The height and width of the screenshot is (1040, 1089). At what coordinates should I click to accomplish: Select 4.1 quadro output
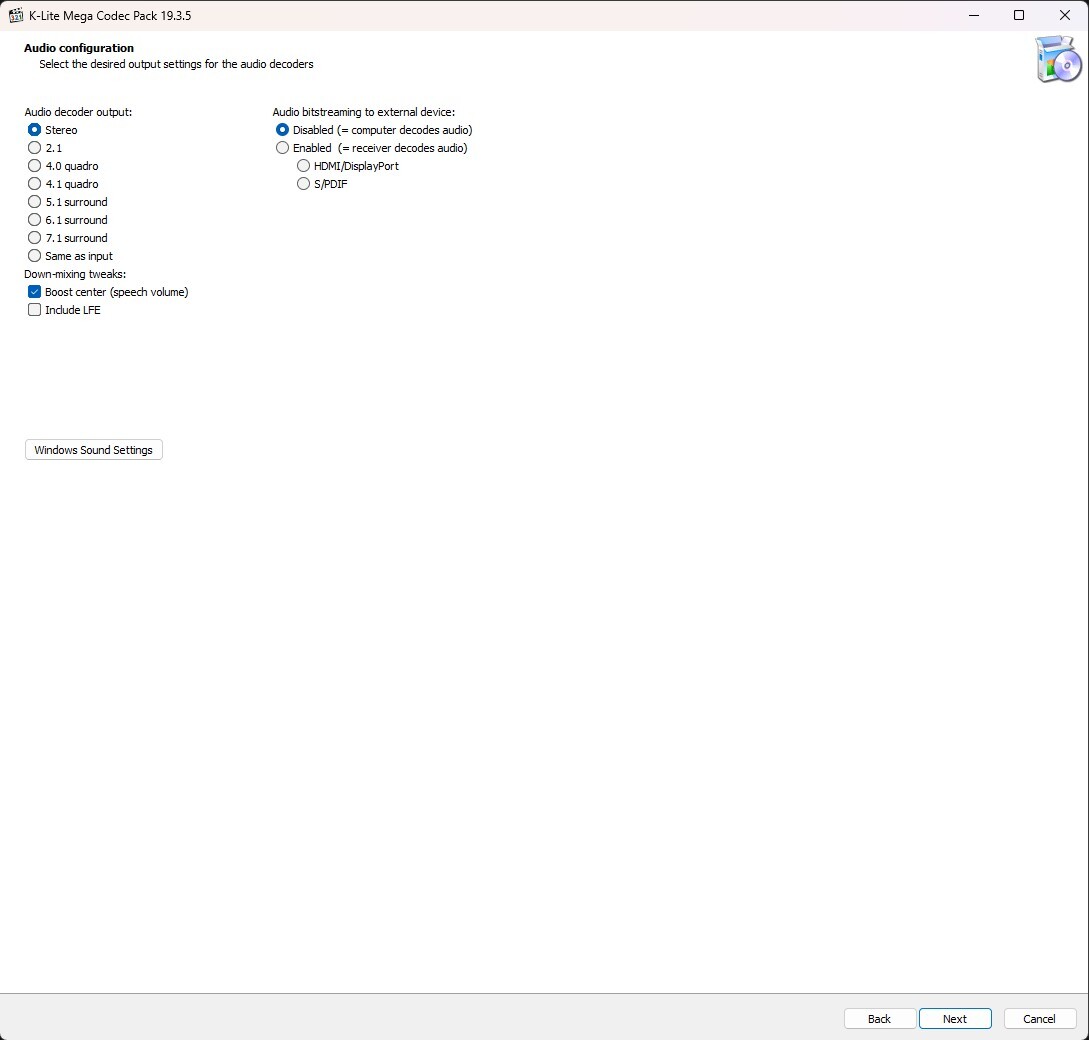(35, 184)
